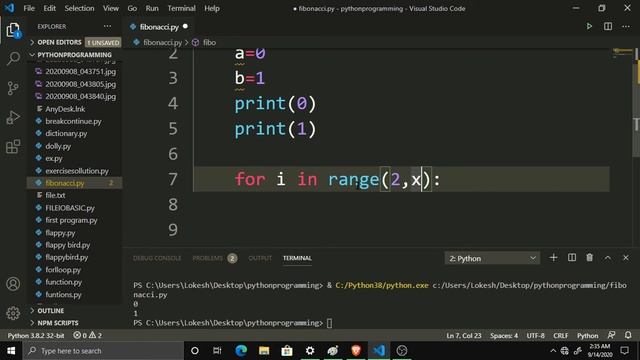Open Explorer Views and More Actions ellipsis

pyautogui.click(x=107, y=27)
